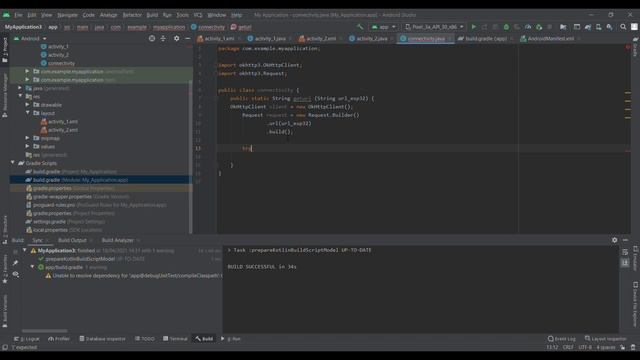
Task: Open the File menu
Action: [x=18, y=15]
